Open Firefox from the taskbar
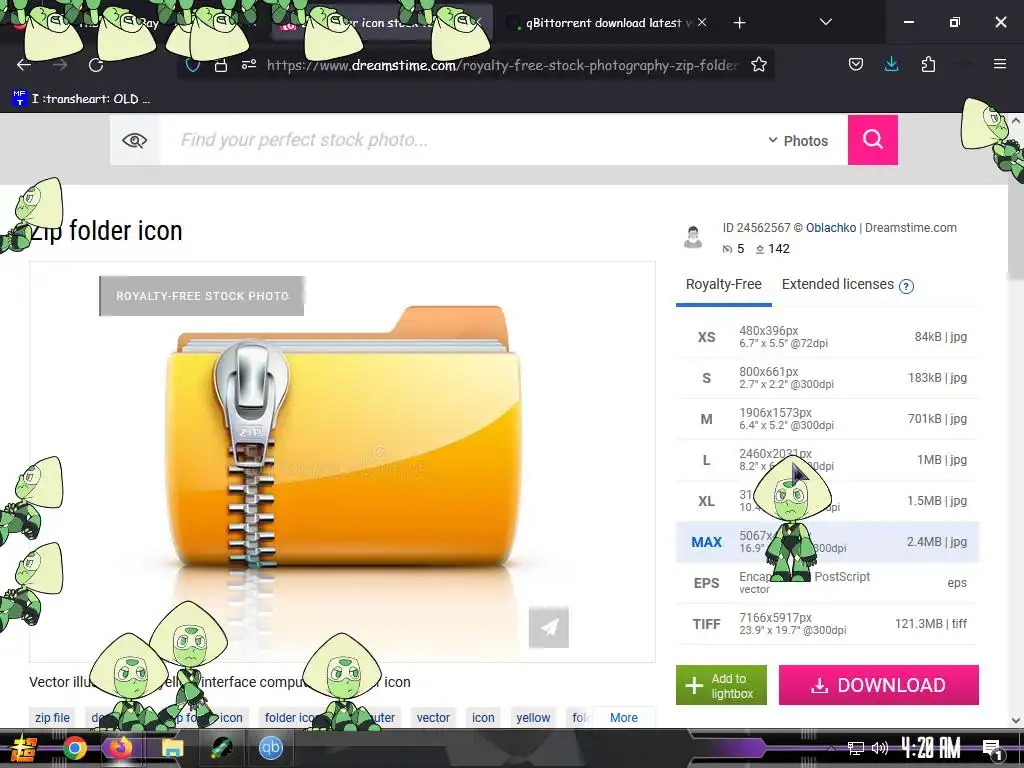The image size is (1024, 768). click(x=120, y=748)
